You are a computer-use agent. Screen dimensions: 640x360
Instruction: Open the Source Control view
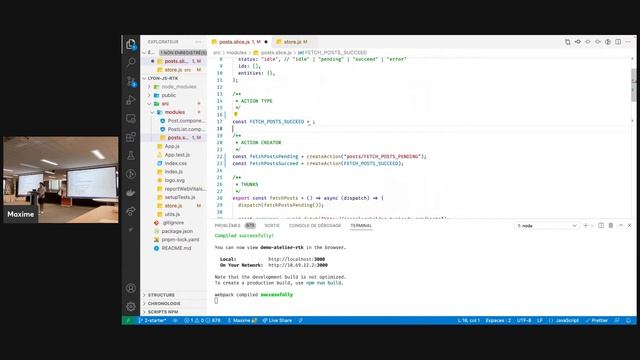131,81
